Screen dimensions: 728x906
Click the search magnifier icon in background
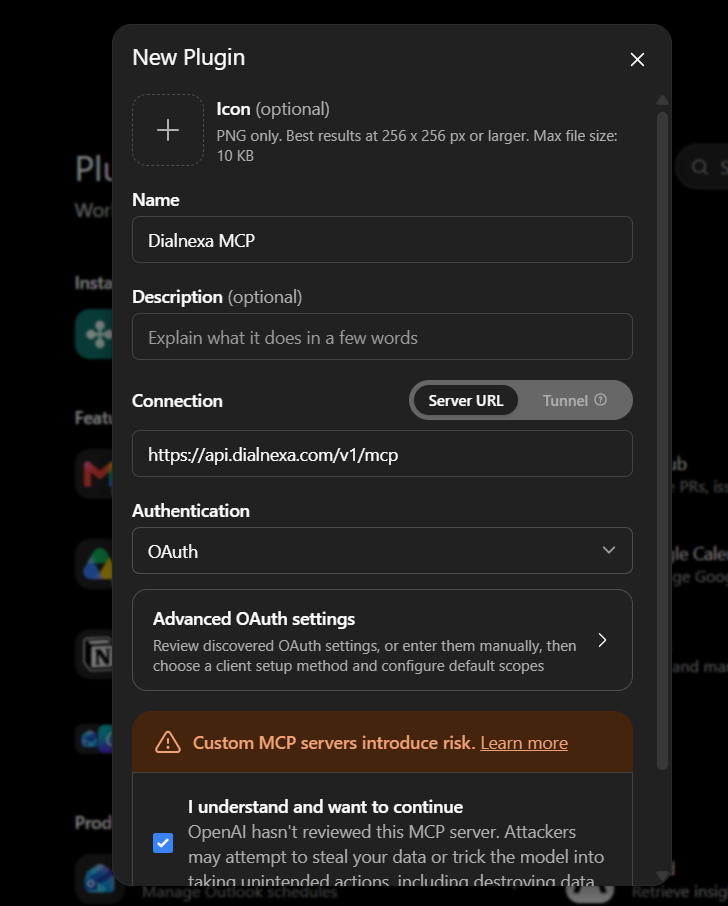pyautogui.click(x=700, y=167)
